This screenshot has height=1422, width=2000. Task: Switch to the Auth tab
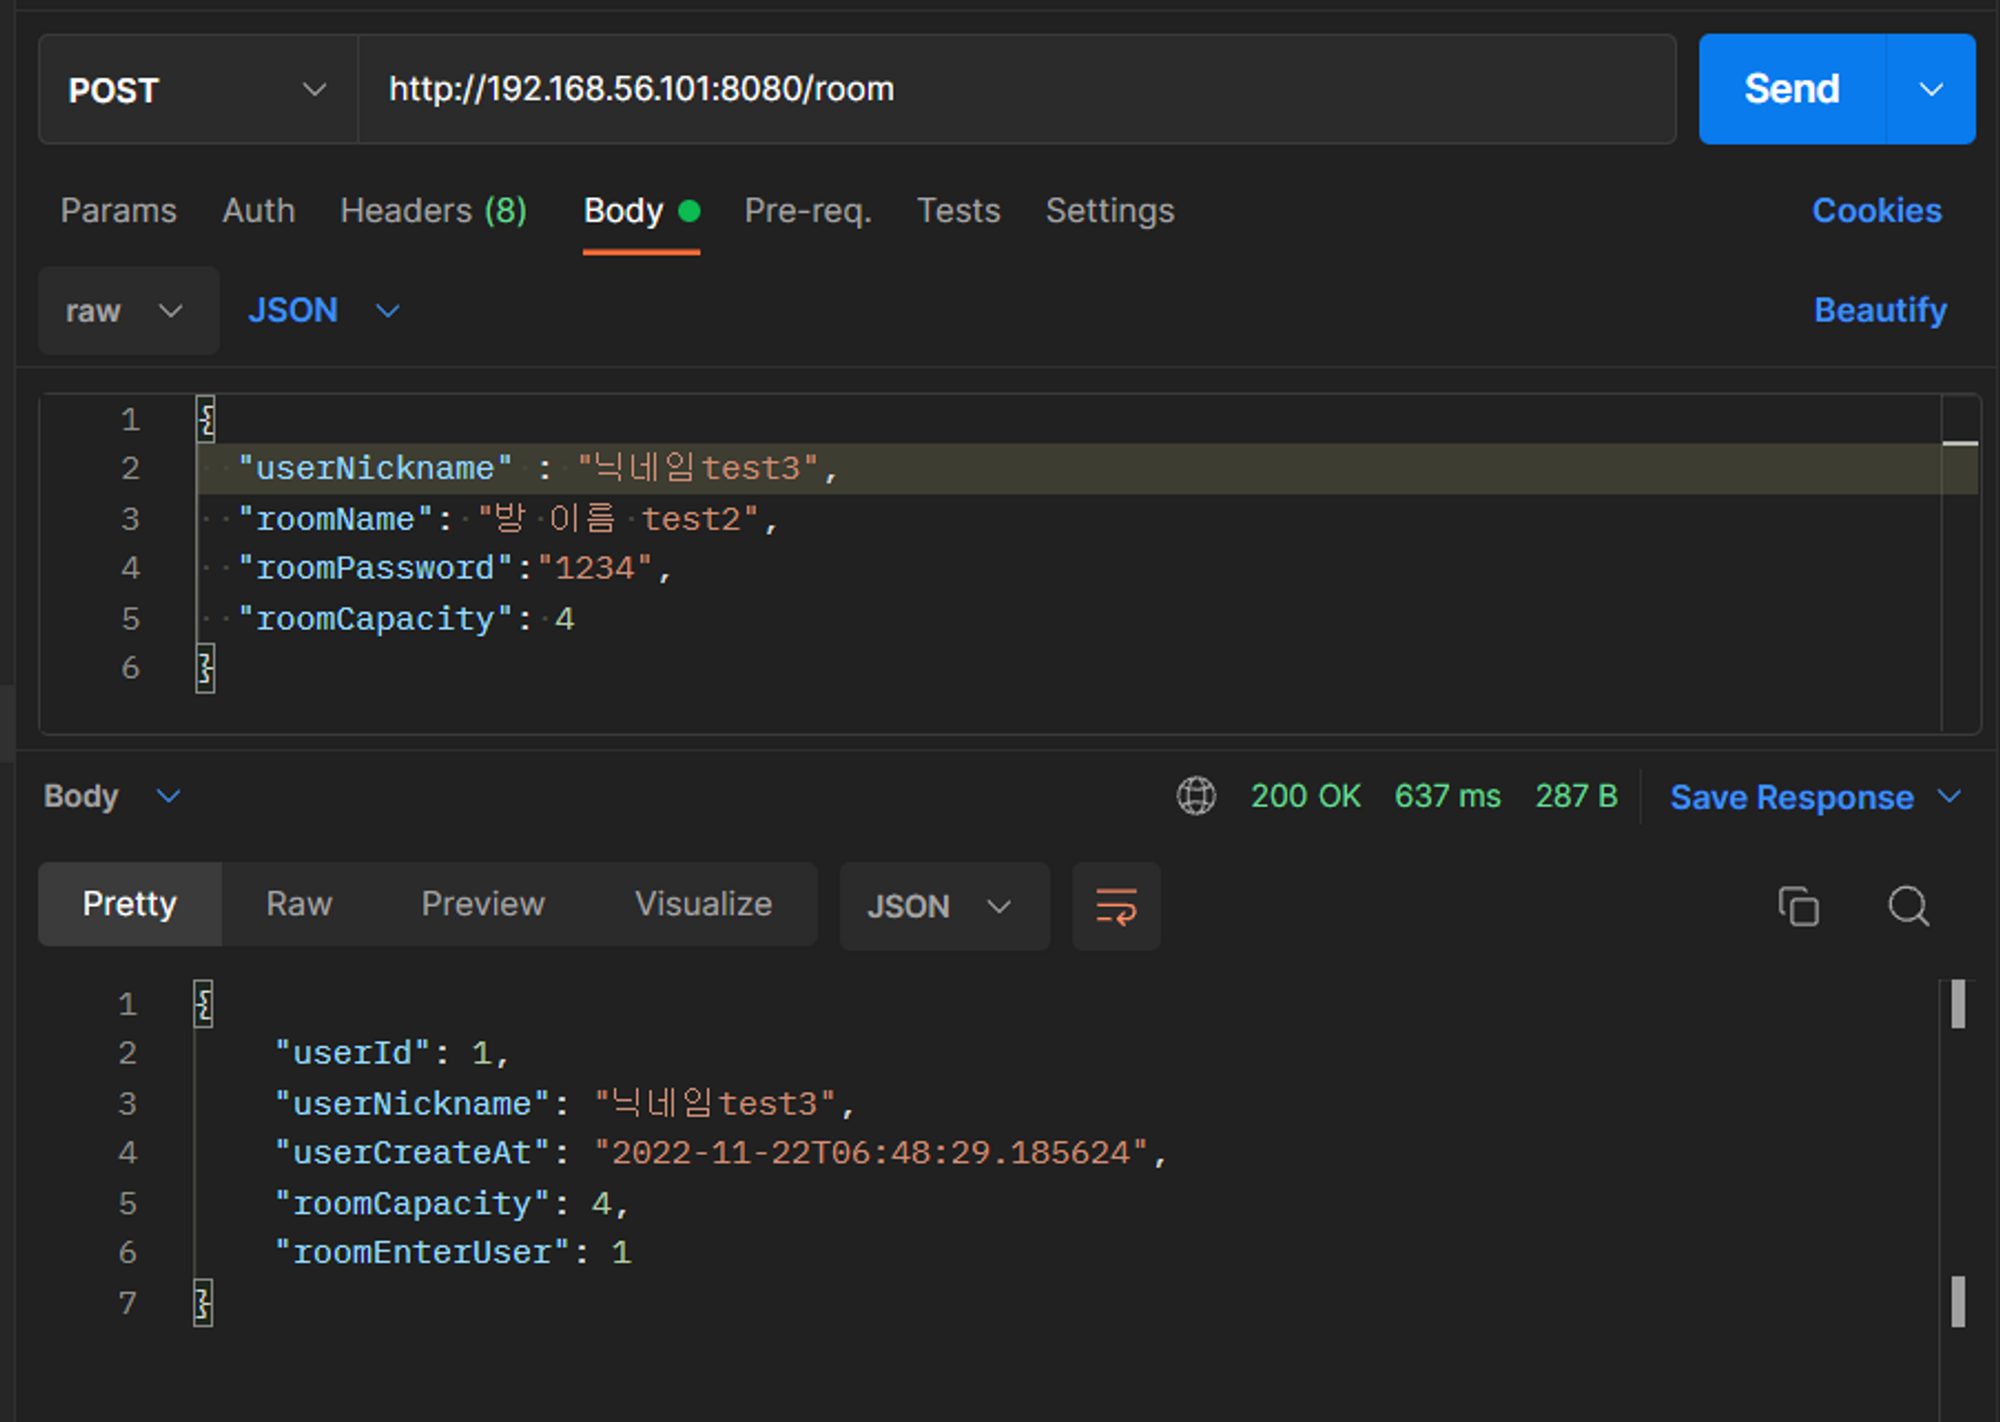pyautogui.click(x=258, y=211)
